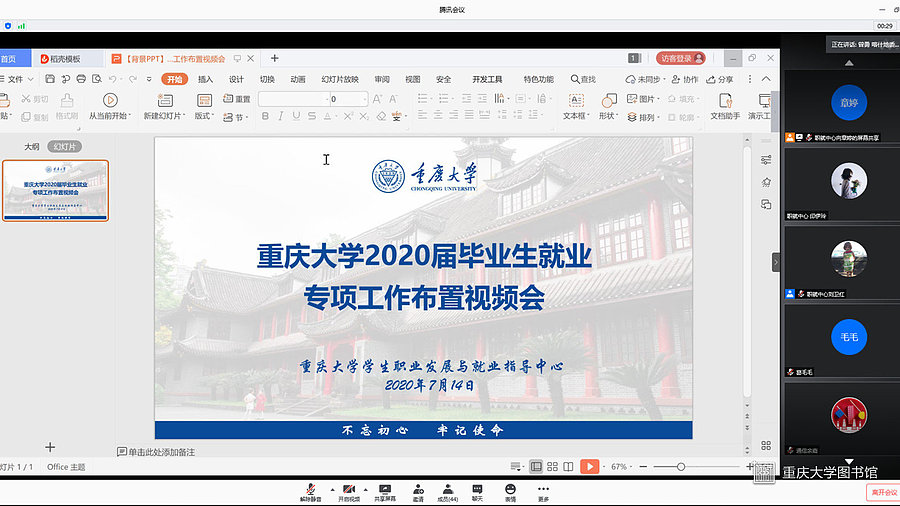Click the orange play slideshow button
This screenshot has width=900, height=506.
point(589,466)
